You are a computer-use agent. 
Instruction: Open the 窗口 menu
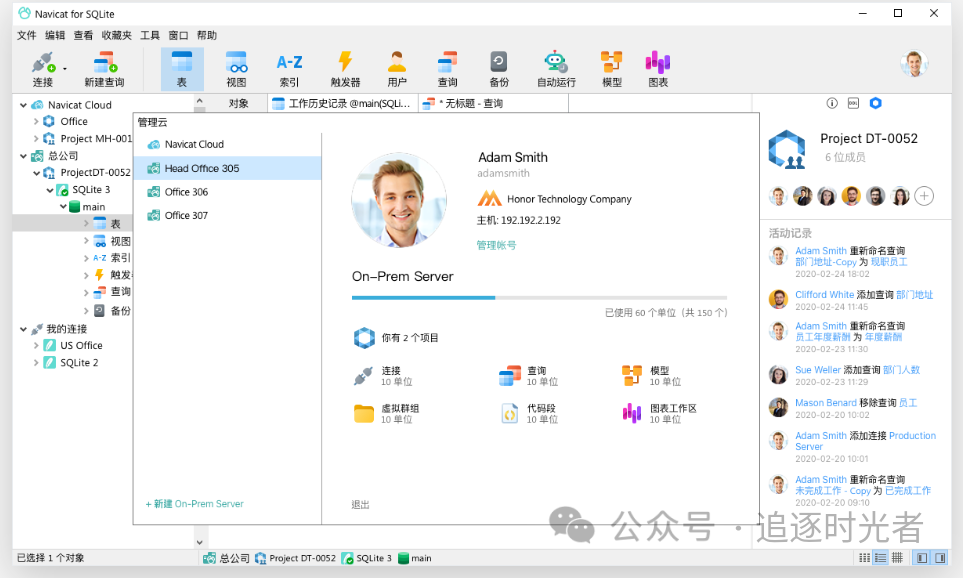pyautogui.click(x=178, y=36)
